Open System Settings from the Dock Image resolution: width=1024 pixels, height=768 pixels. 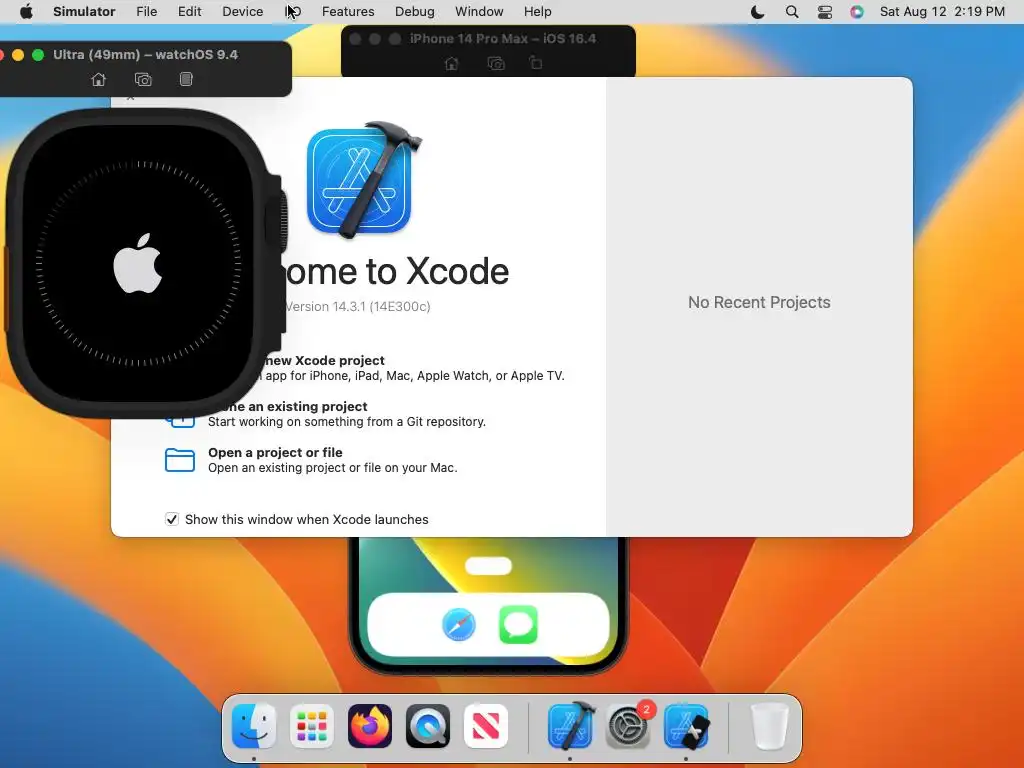[628, 726]
